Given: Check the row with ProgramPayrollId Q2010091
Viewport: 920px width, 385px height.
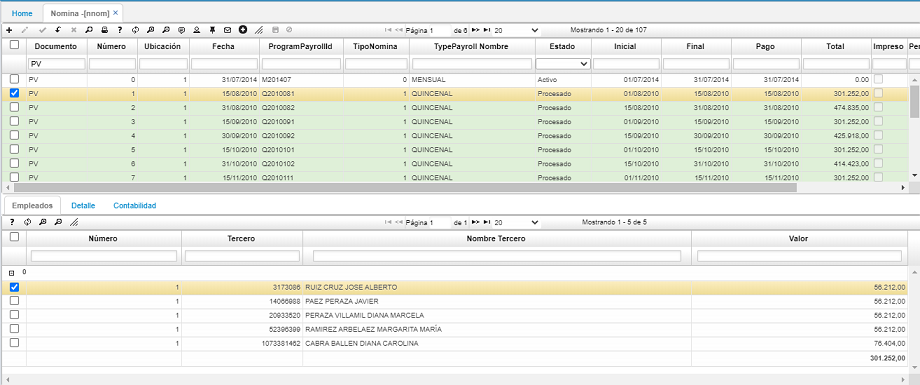Looking at the screenshot, I should [x=14, y=121].
